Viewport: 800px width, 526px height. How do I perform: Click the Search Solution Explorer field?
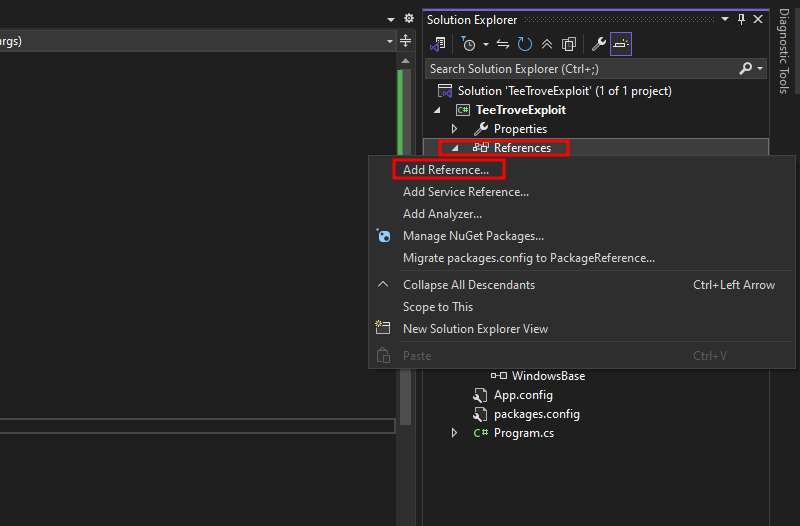click(x=580, y=69)
